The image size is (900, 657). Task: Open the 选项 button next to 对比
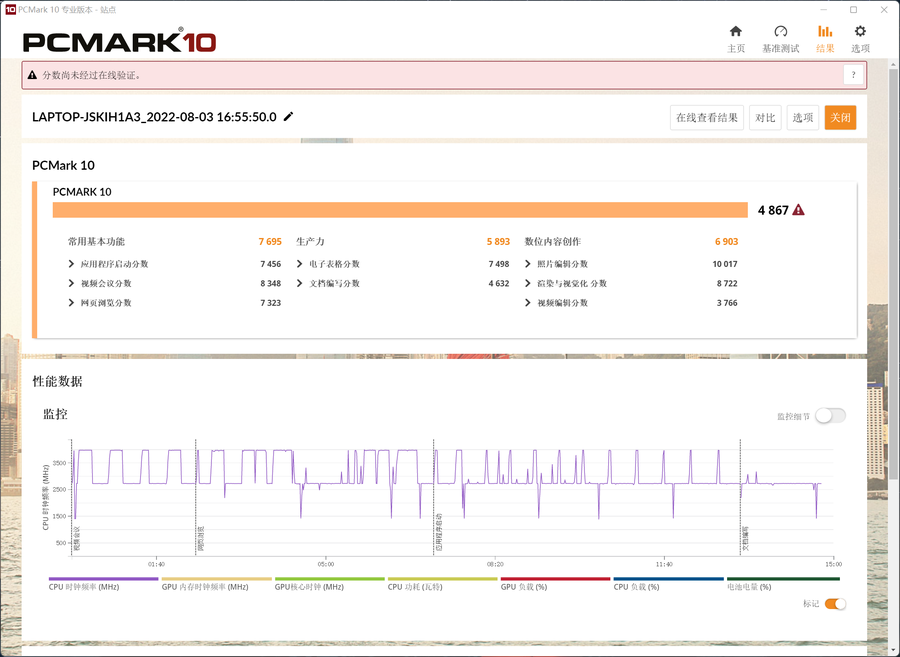(802, 118)
